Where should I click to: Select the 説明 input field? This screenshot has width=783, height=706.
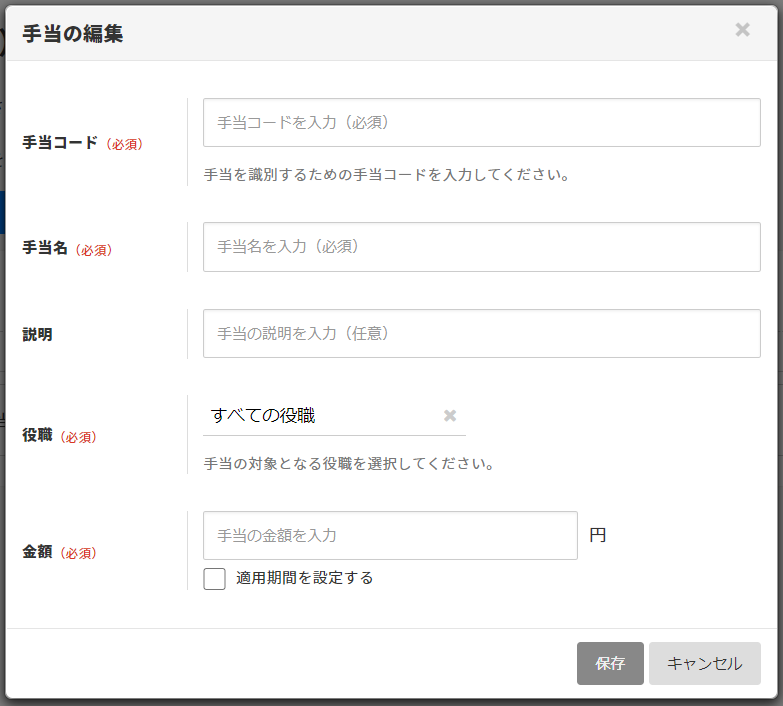[481, 334]
